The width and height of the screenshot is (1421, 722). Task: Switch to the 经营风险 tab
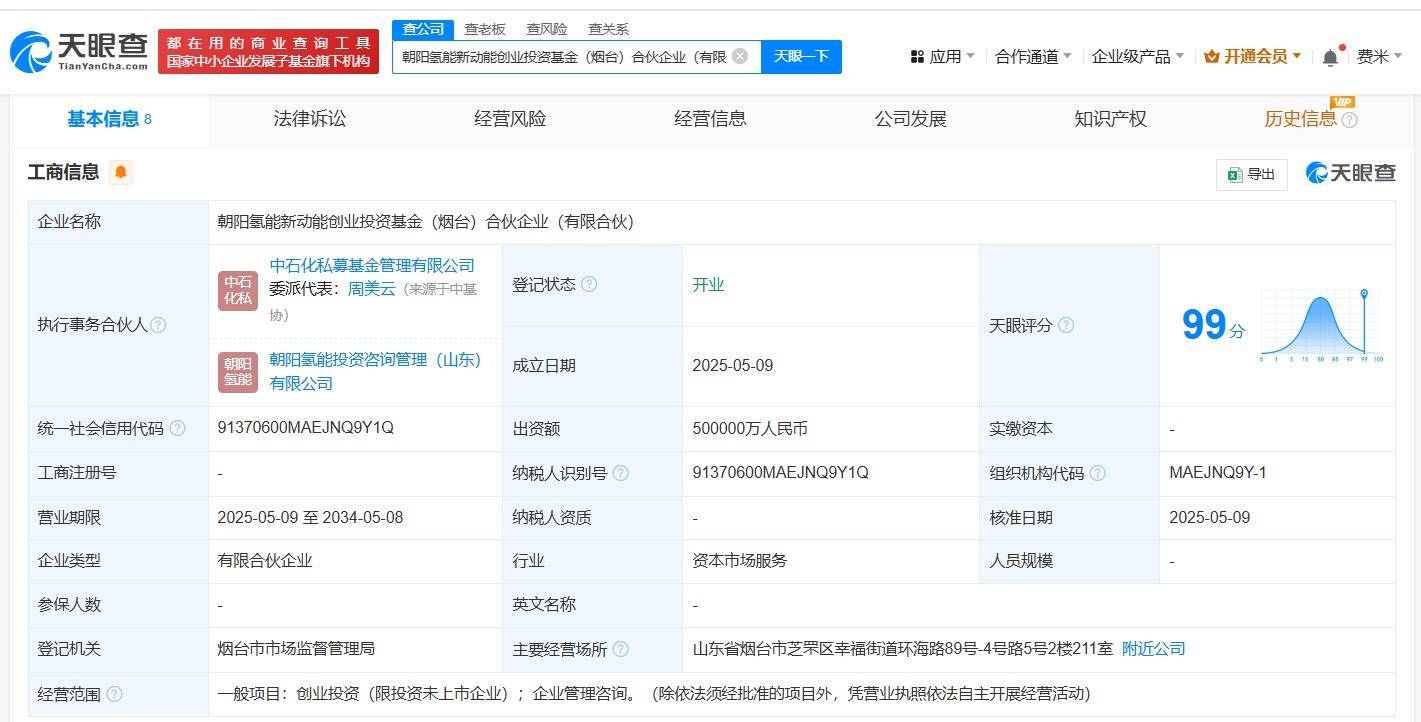[510, 120]
